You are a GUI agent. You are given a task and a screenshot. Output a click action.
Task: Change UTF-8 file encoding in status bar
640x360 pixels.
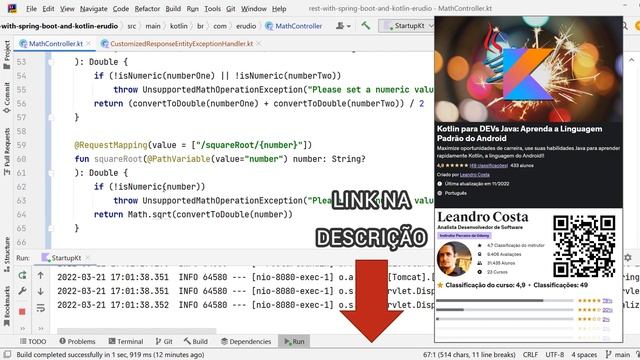(554, 355)
